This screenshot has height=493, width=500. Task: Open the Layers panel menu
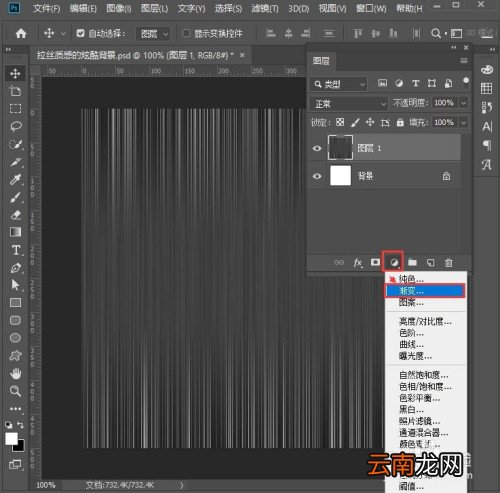pos(464,61)
